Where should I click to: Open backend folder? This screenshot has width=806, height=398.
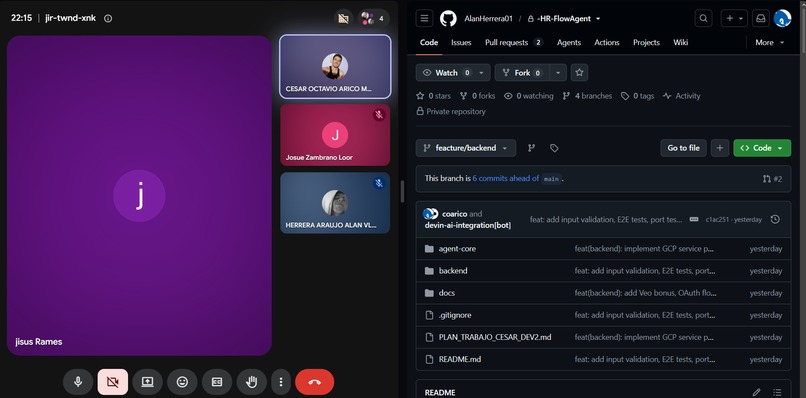pos(453,271)
